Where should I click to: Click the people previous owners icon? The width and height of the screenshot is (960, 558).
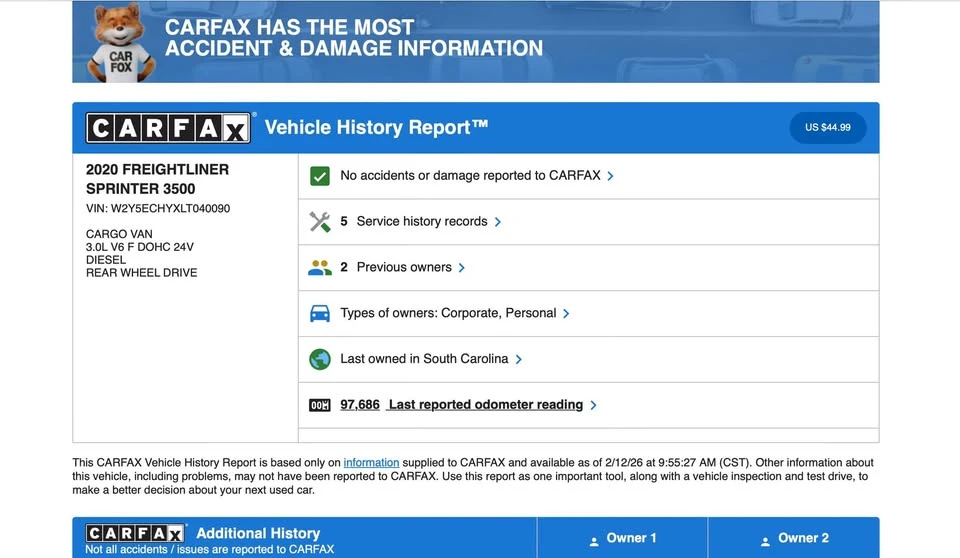(320, 268)
